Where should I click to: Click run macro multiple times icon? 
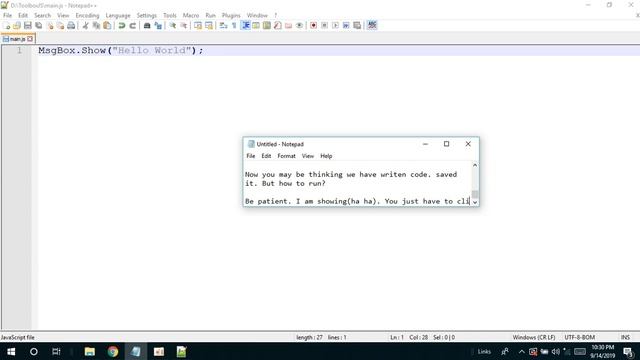pyautogui.click(x=346, y=26)
